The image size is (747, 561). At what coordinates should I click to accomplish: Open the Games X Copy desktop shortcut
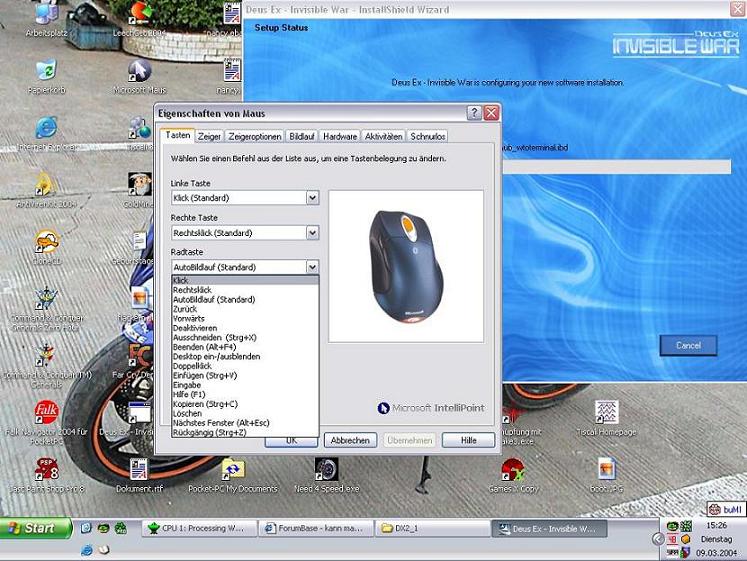(513, 474)
